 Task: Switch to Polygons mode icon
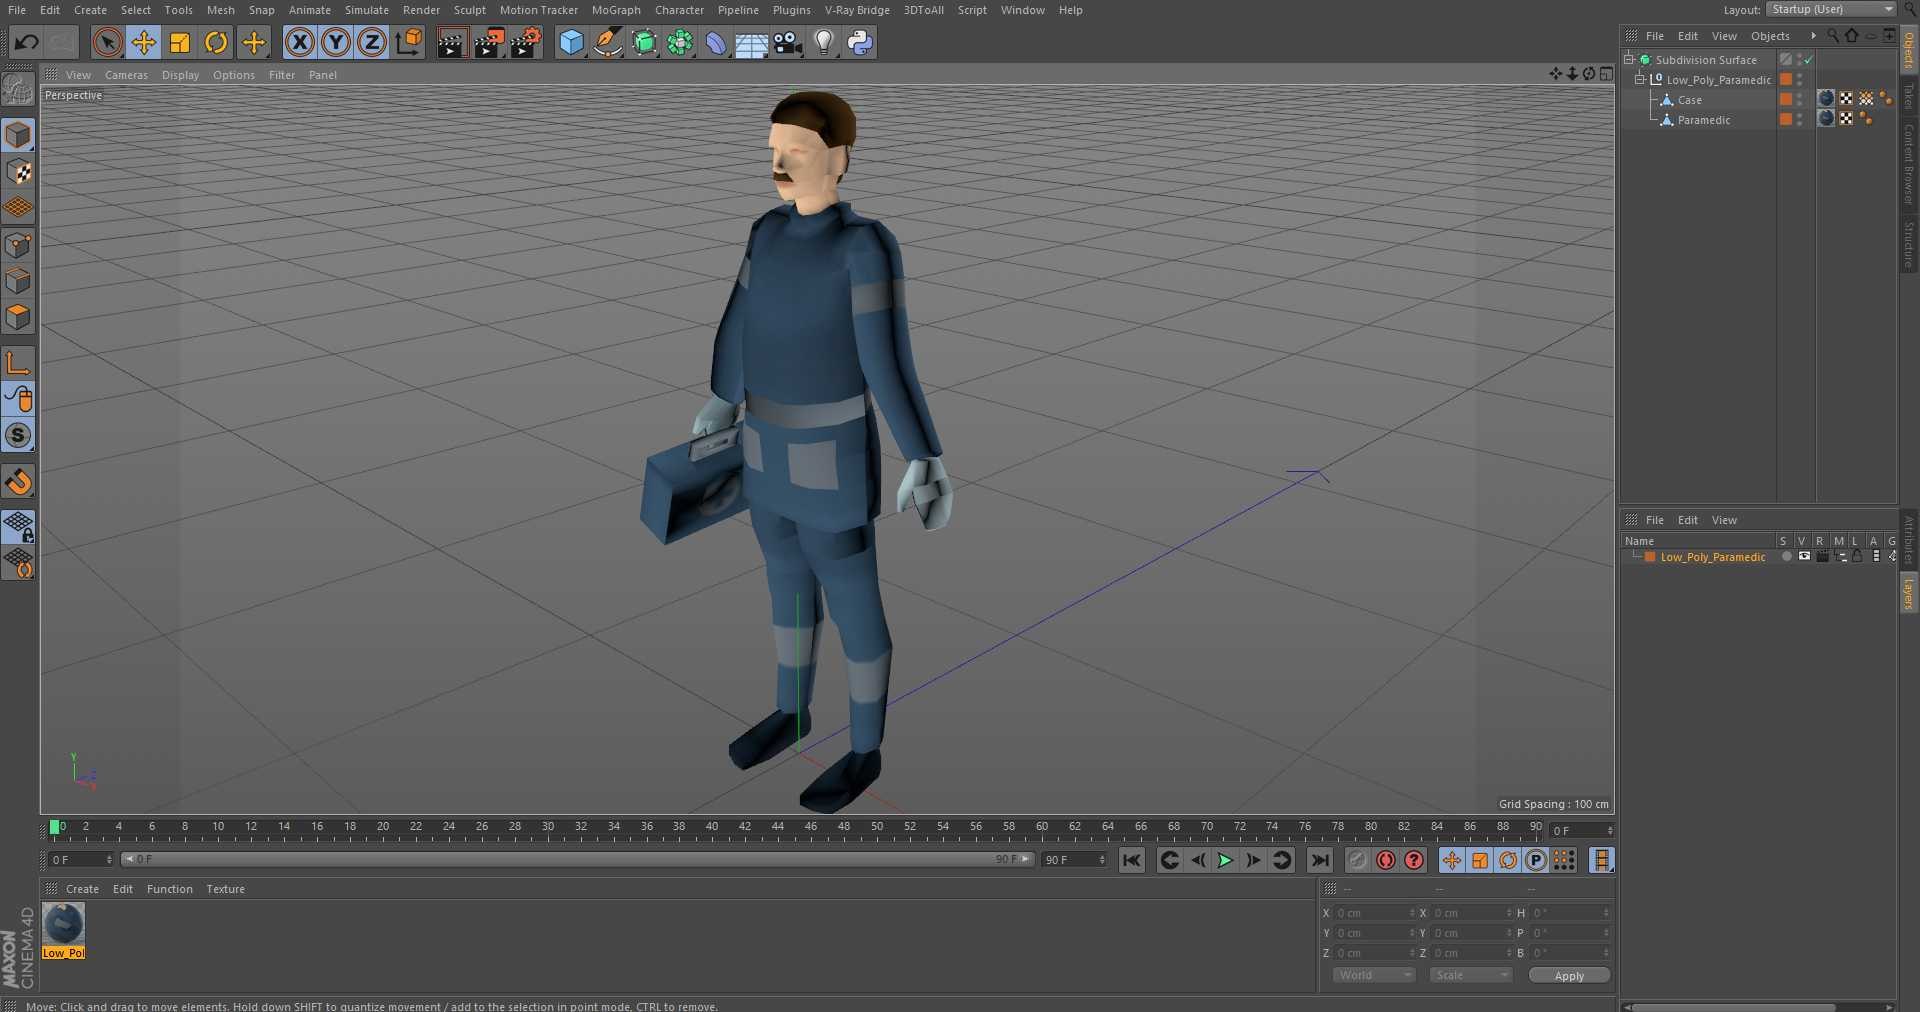point(18,317)
